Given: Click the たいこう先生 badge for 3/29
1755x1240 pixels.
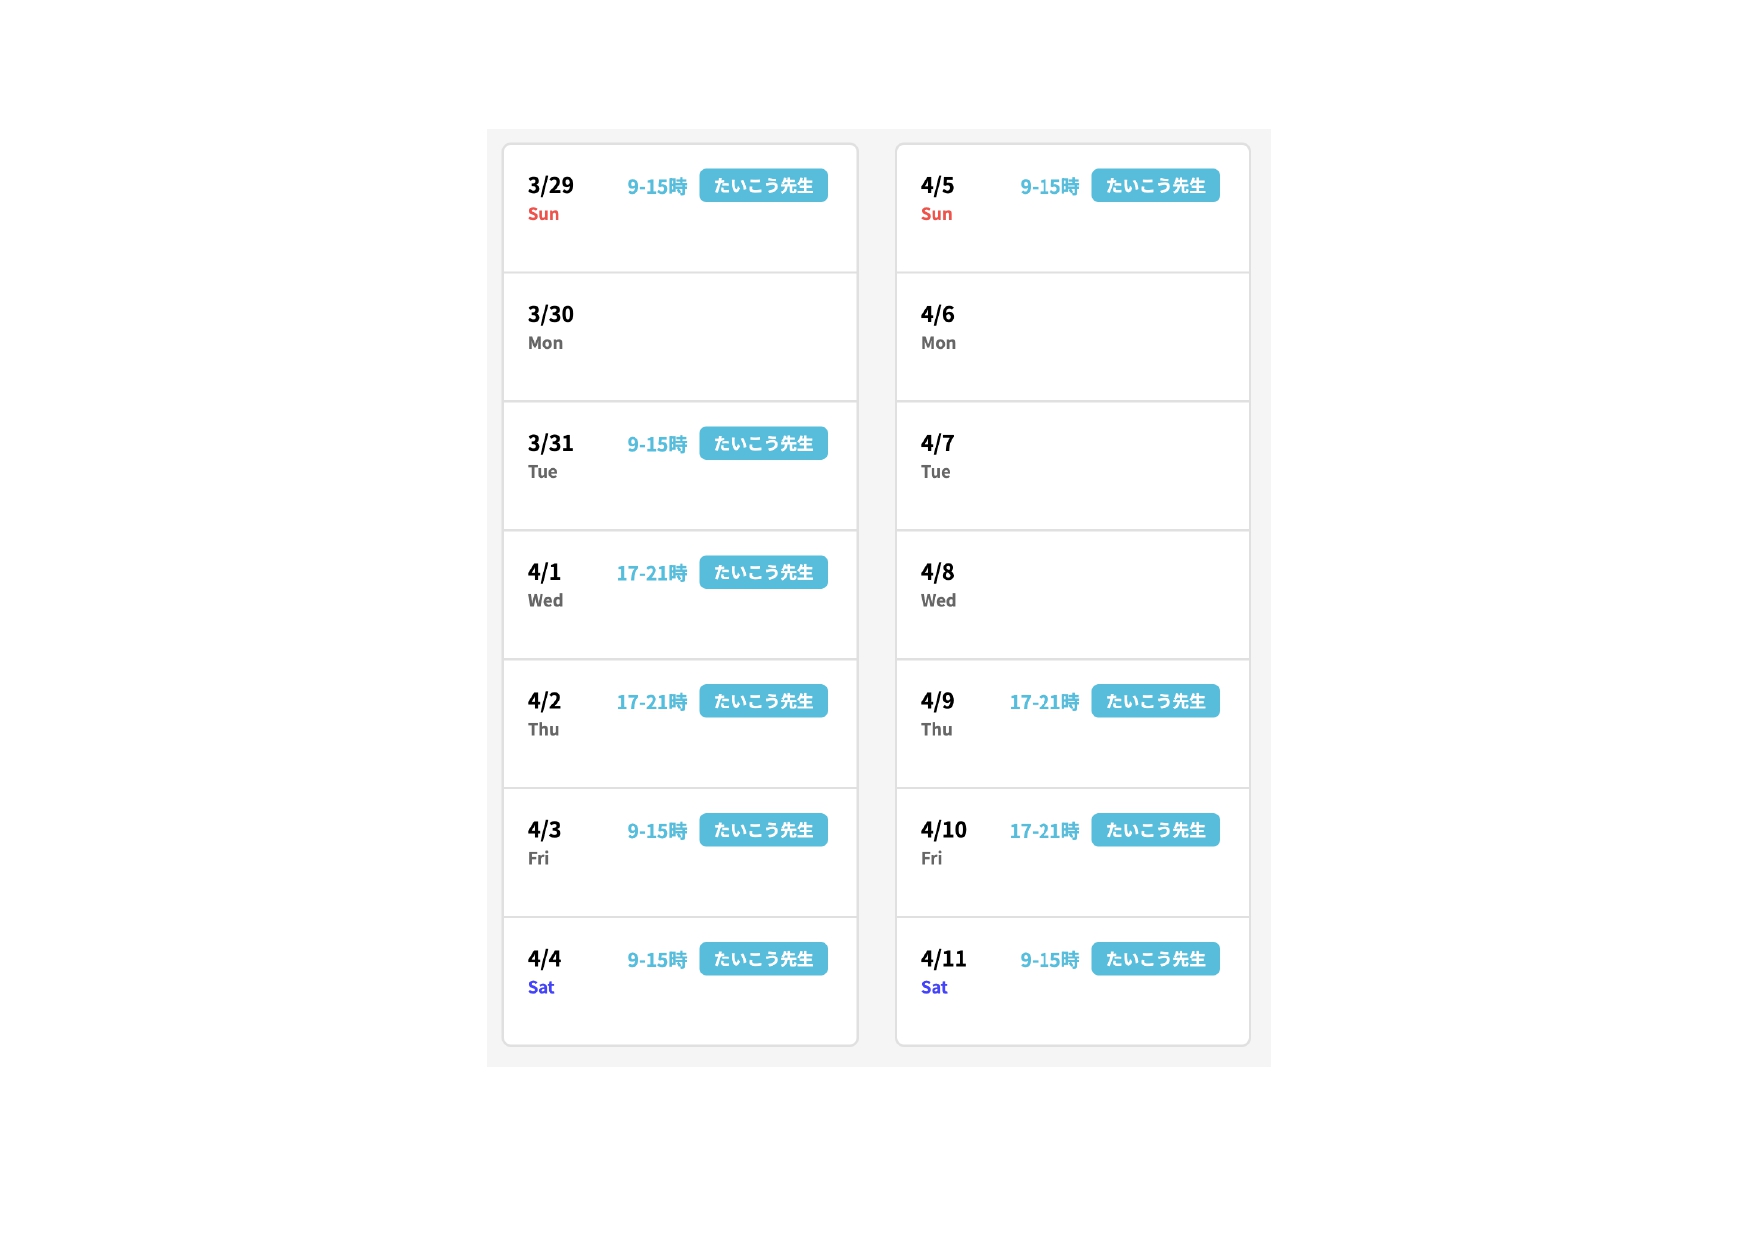Looking at the screenshot, I should click(763, 186).
